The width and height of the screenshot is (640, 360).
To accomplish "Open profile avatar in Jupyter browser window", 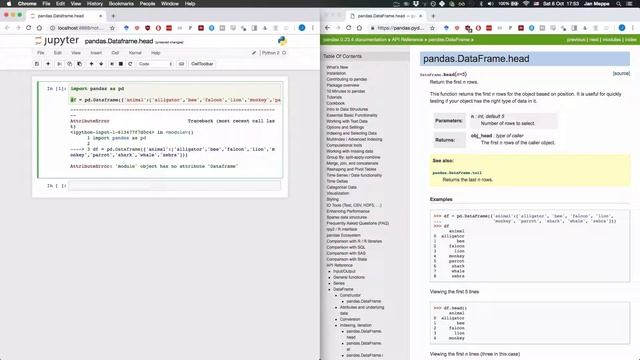I will (x=302, y=28).
